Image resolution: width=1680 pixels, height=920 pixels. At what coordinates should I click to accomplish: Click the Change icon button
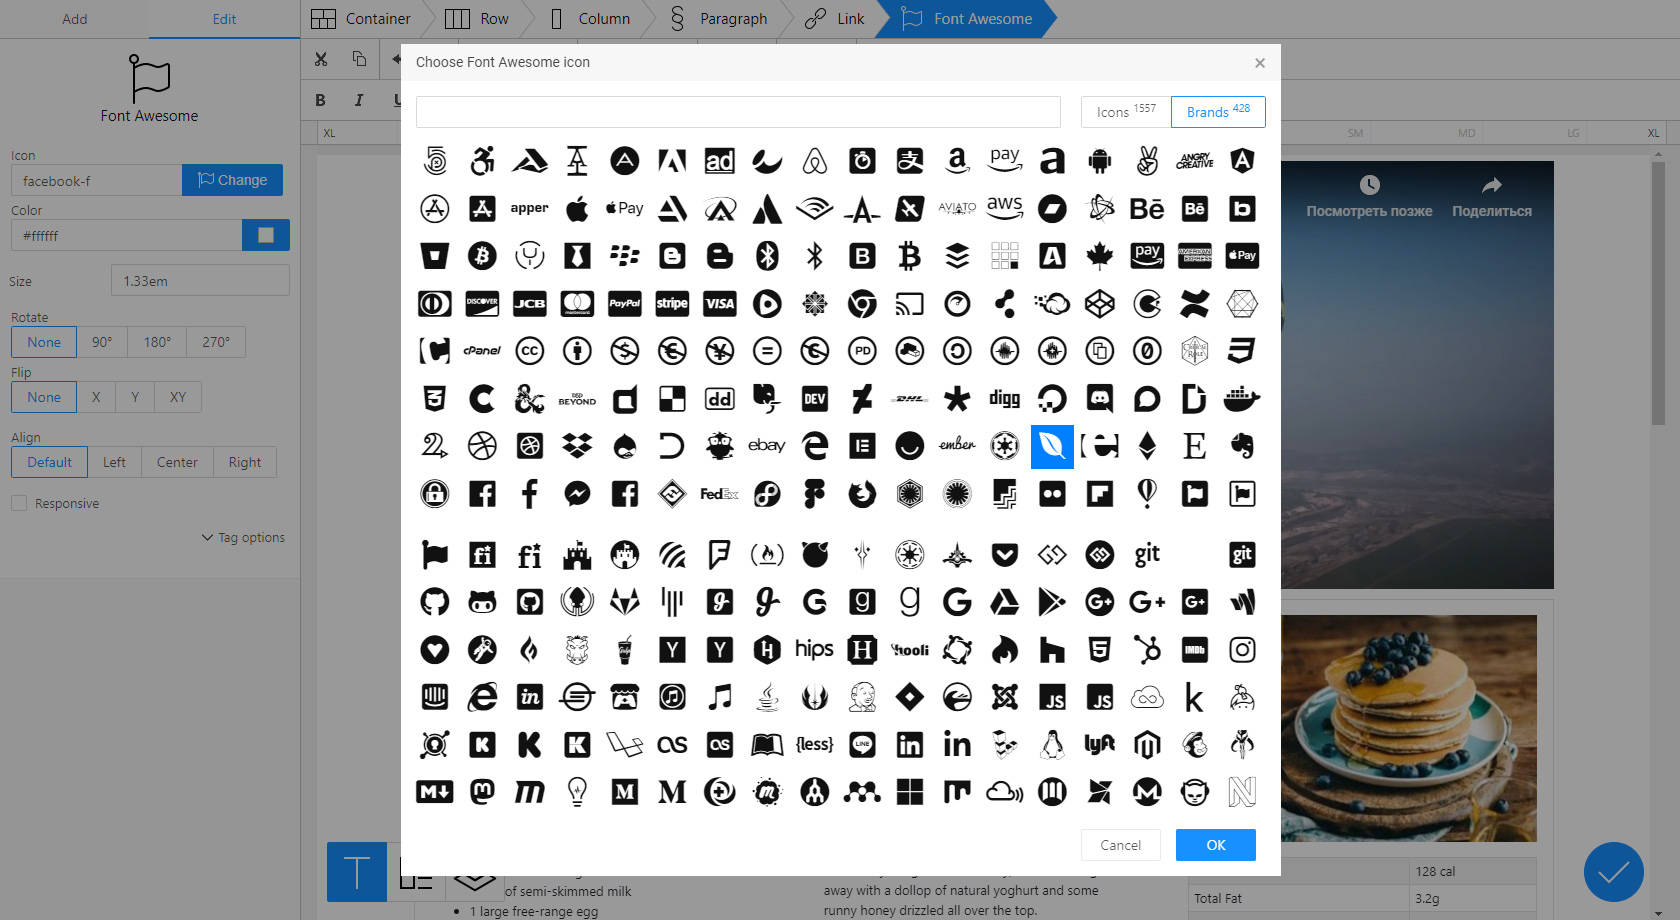(232, 180)
